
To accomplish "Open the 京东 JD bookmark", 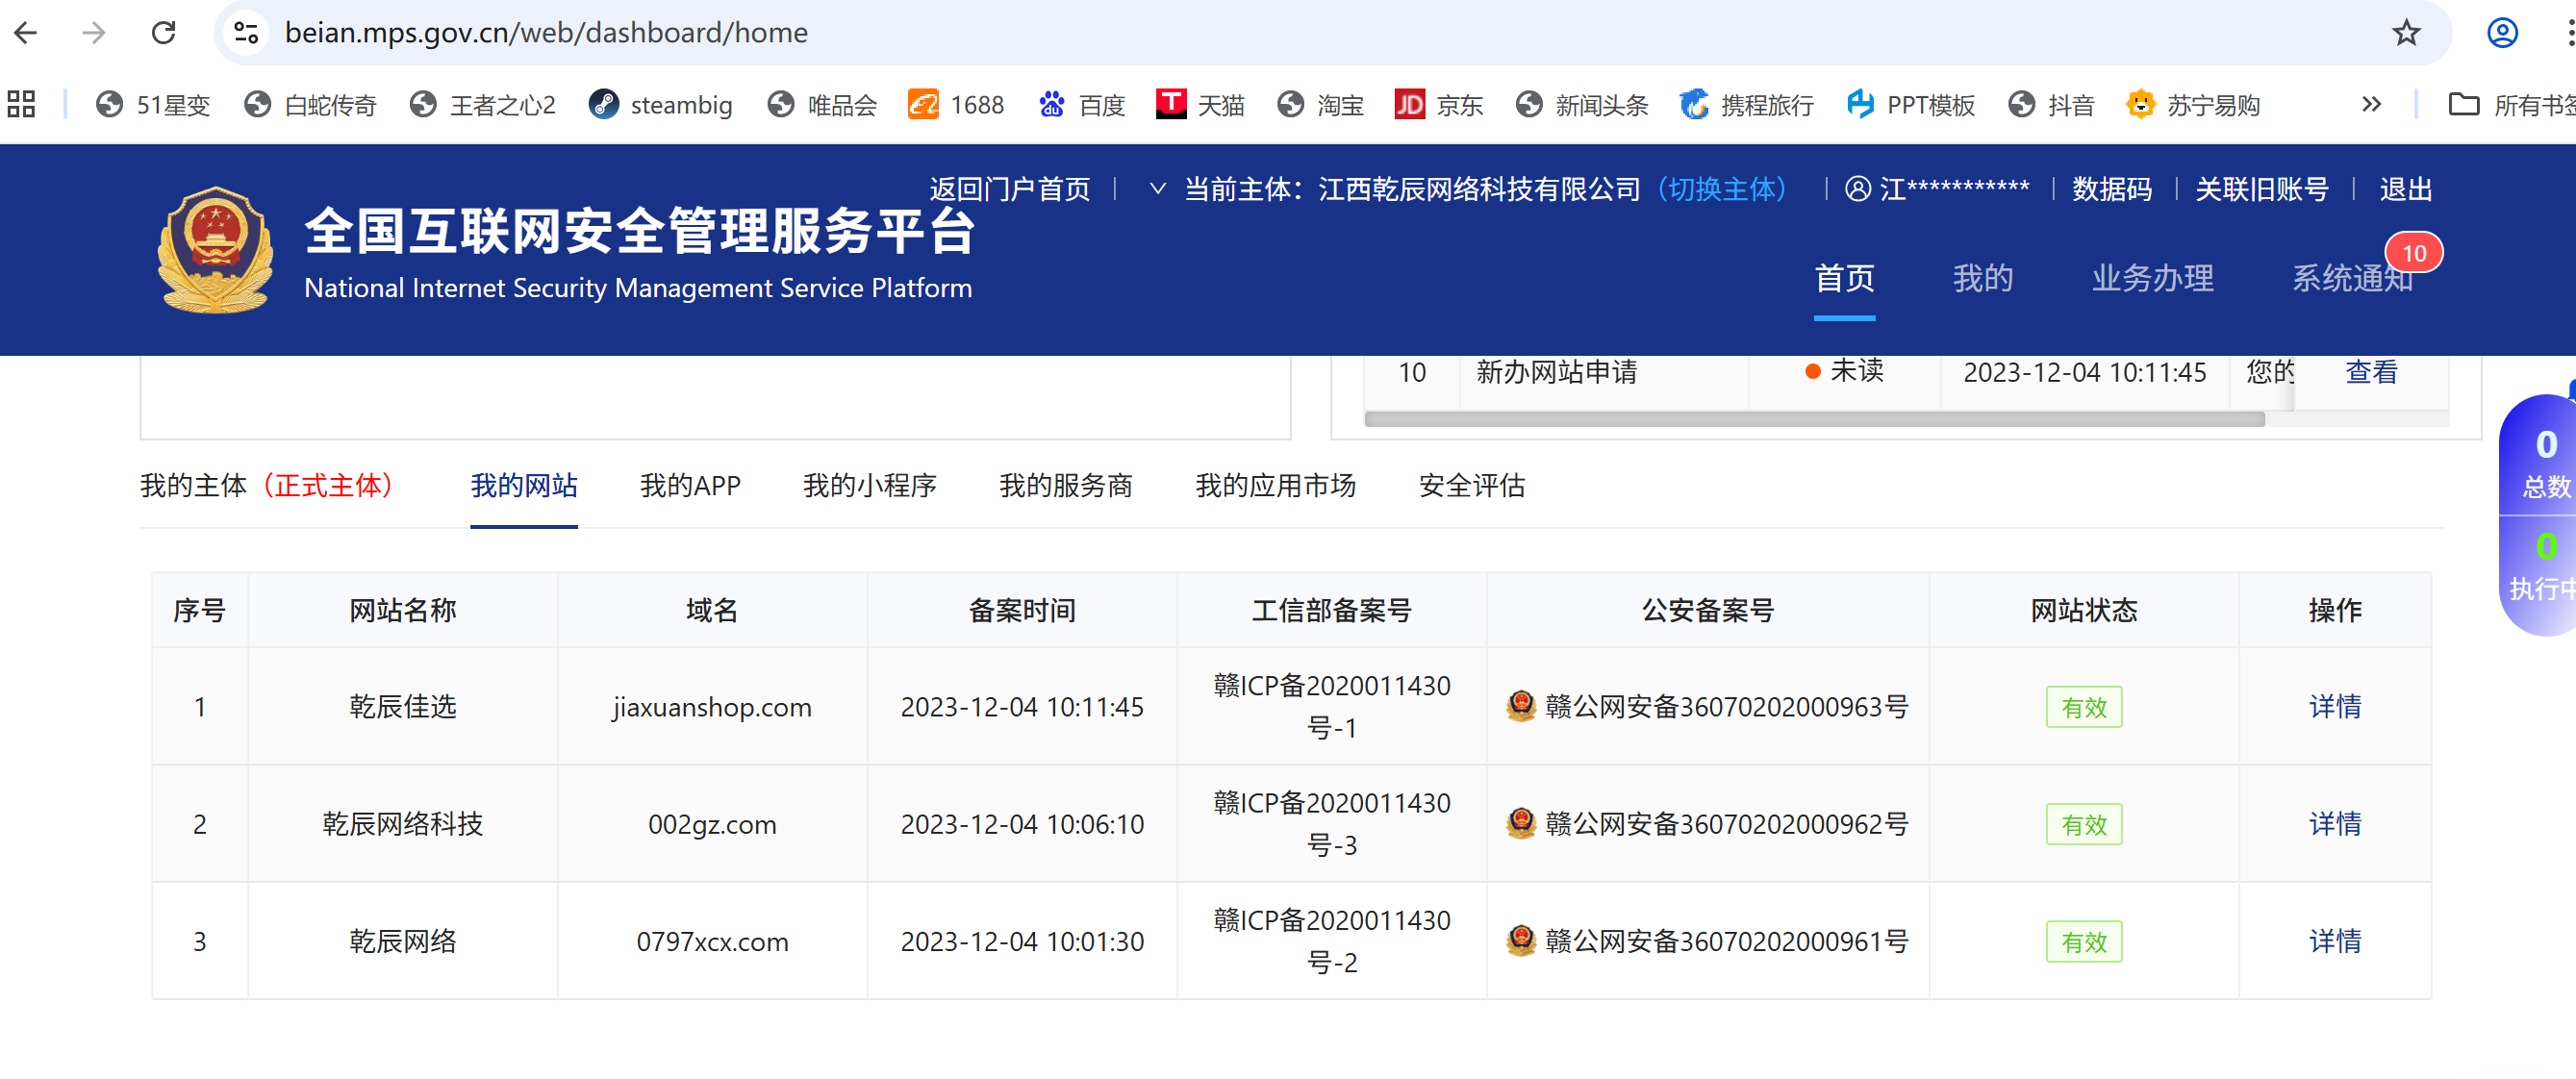I will [x=1438, y=105].
